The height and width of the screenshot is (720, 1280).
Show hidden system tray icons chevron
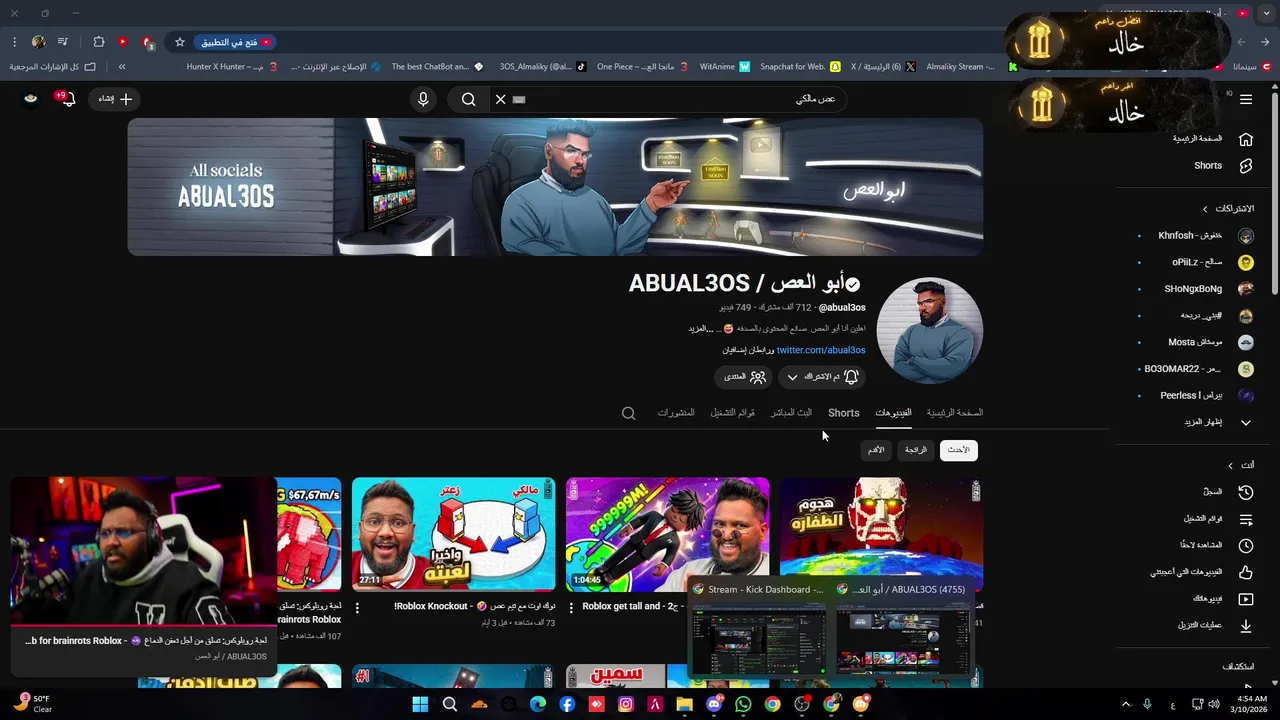point(1126,704)
